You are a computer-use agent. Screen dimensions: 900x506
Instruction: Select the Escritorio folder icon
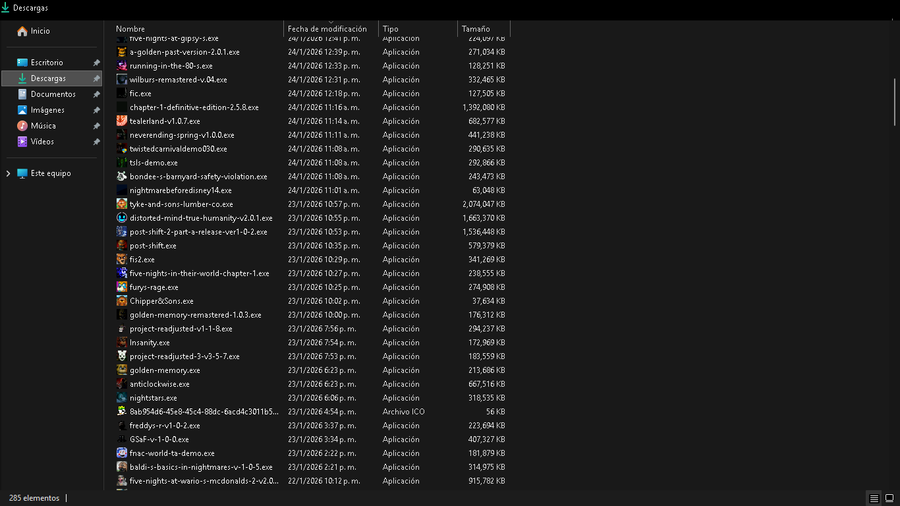22,63
